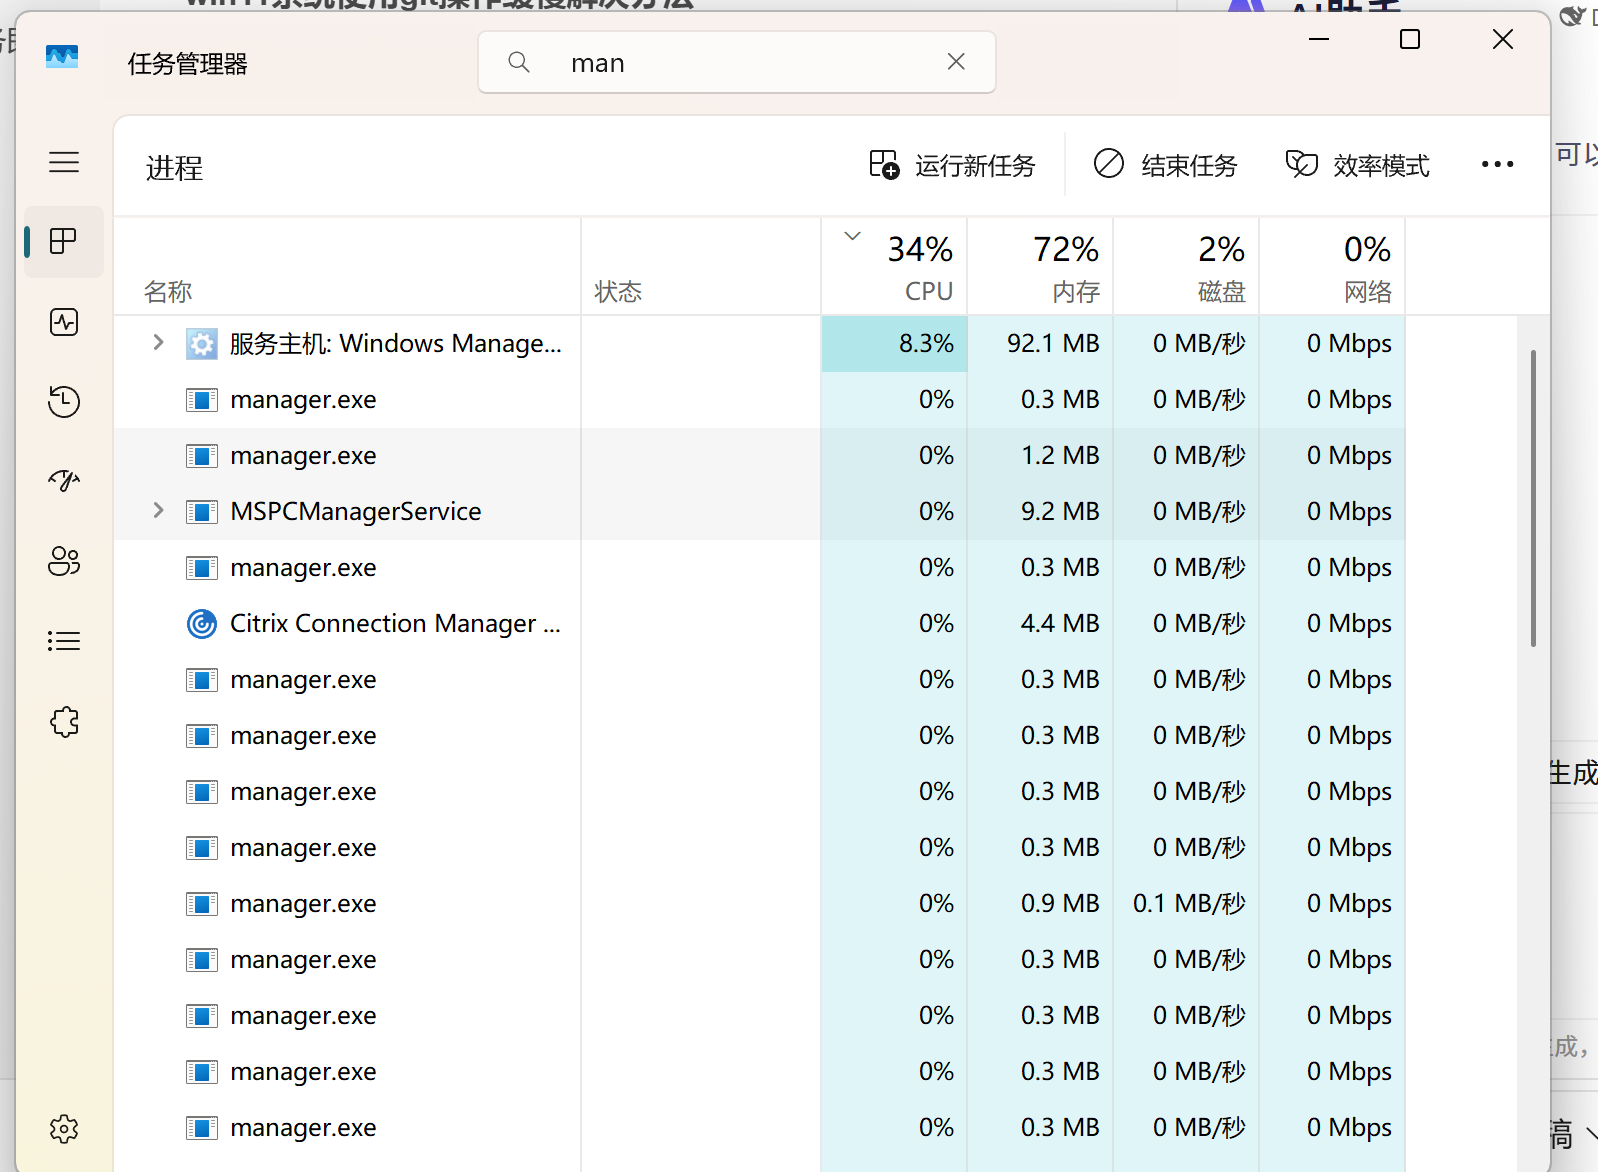Screen dimensions: 1598x1172
Task: Open the hamburger navigation menu
Action: 64,162
